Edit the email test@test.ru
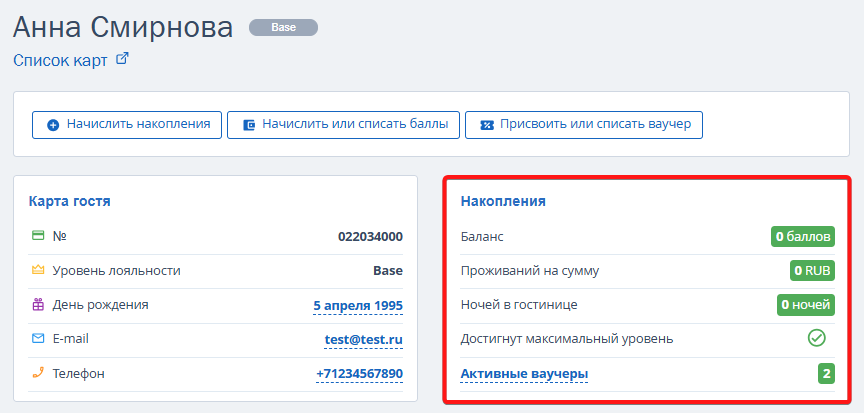This screenshot has height=414, width=865. [364, 340]
